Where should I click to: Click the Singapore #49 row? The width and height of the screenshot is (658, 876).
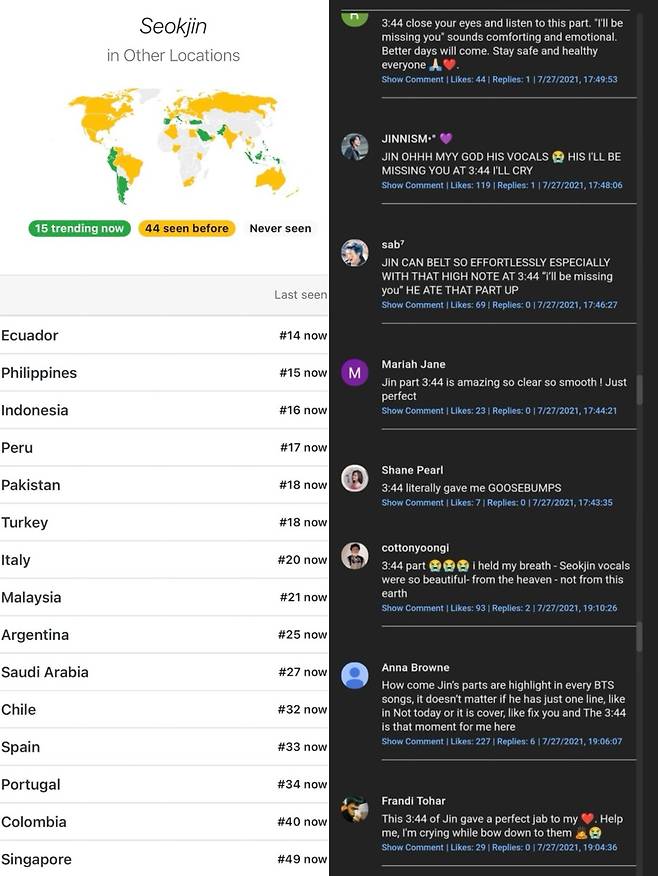[x=164, y=859]
